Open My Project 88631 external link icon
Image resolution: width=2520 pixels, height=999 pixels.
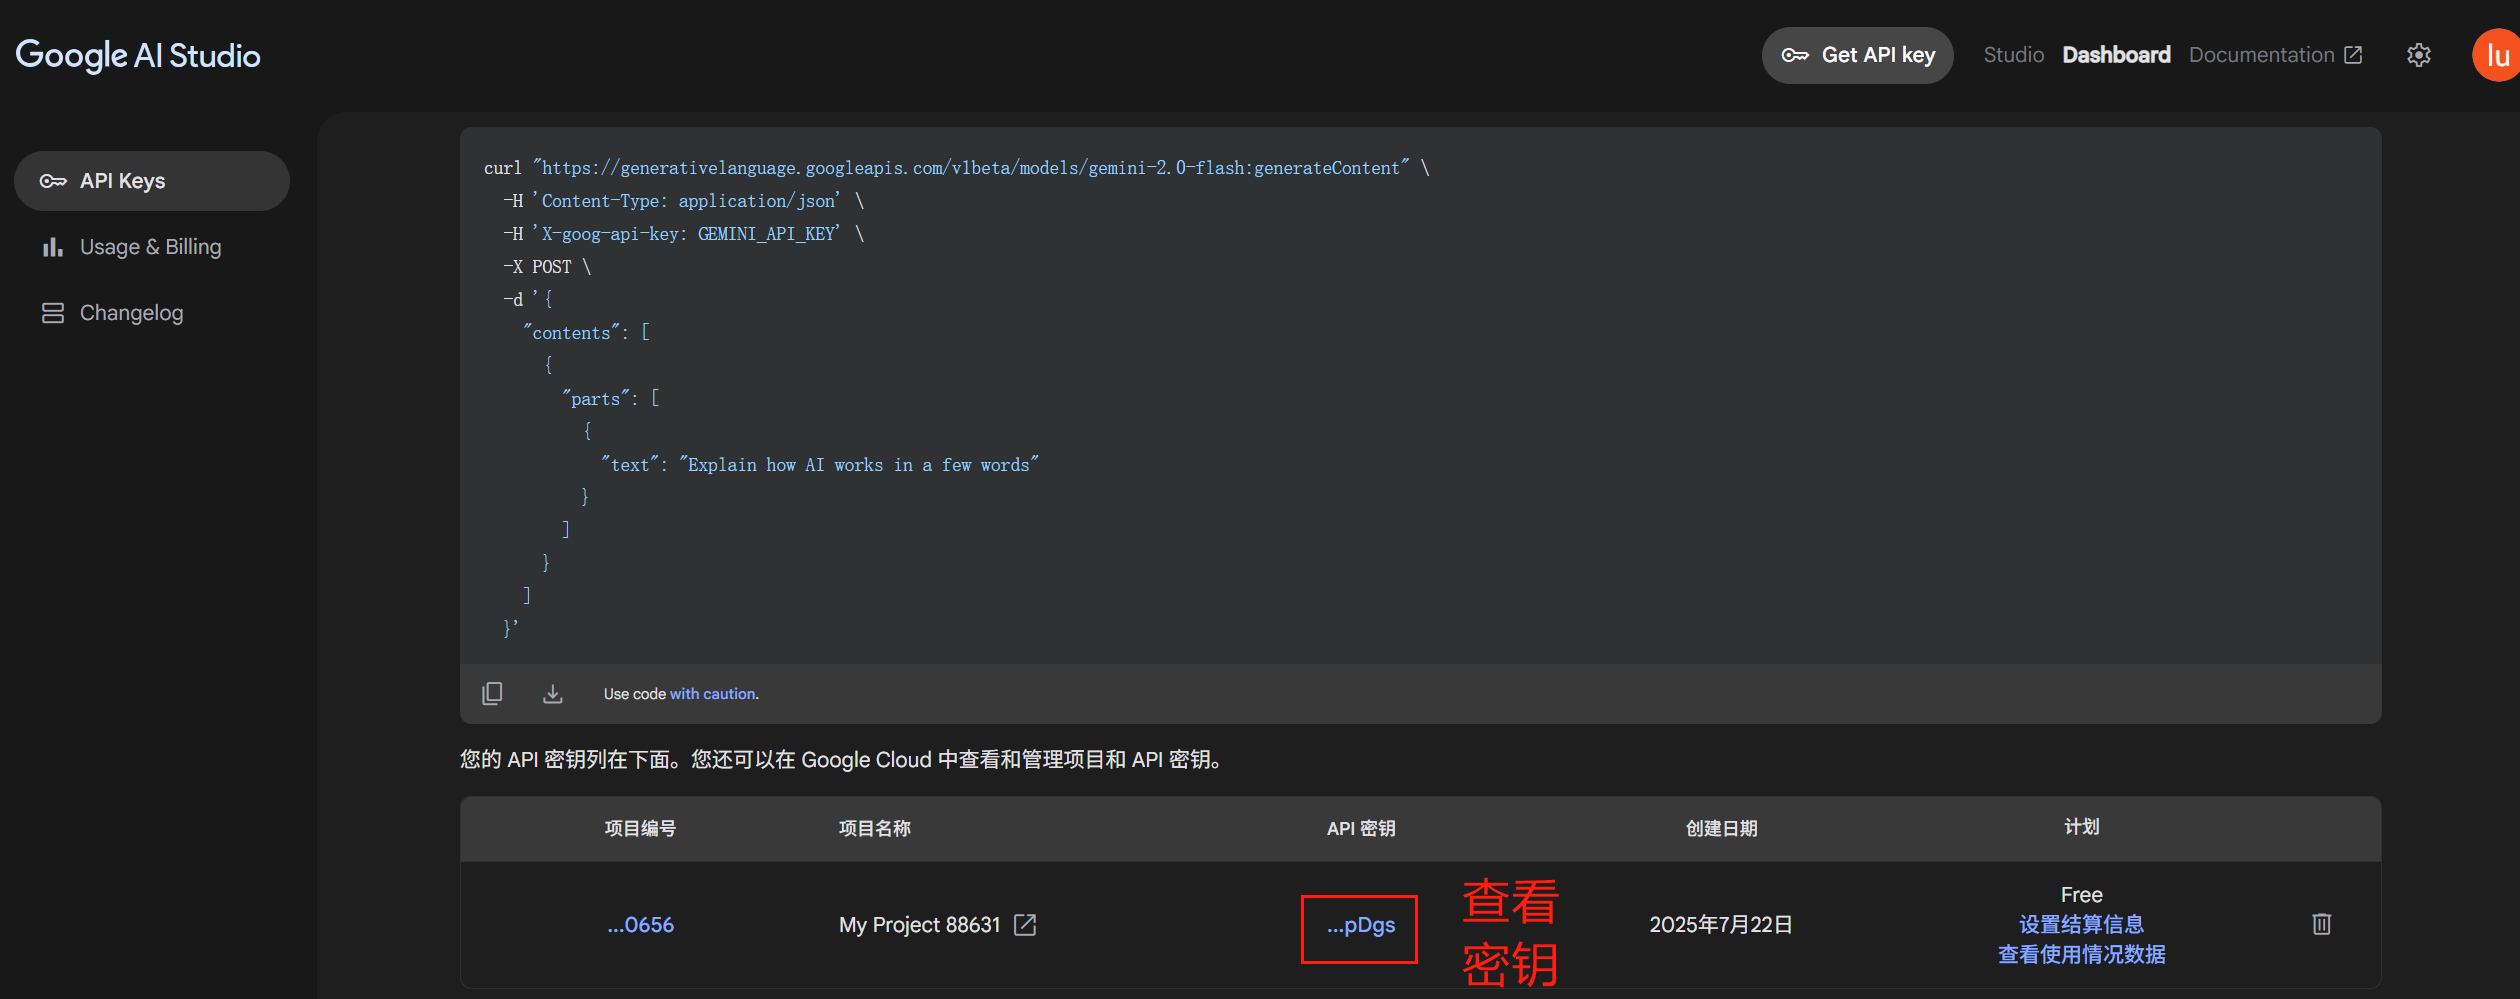point(1025,925)
